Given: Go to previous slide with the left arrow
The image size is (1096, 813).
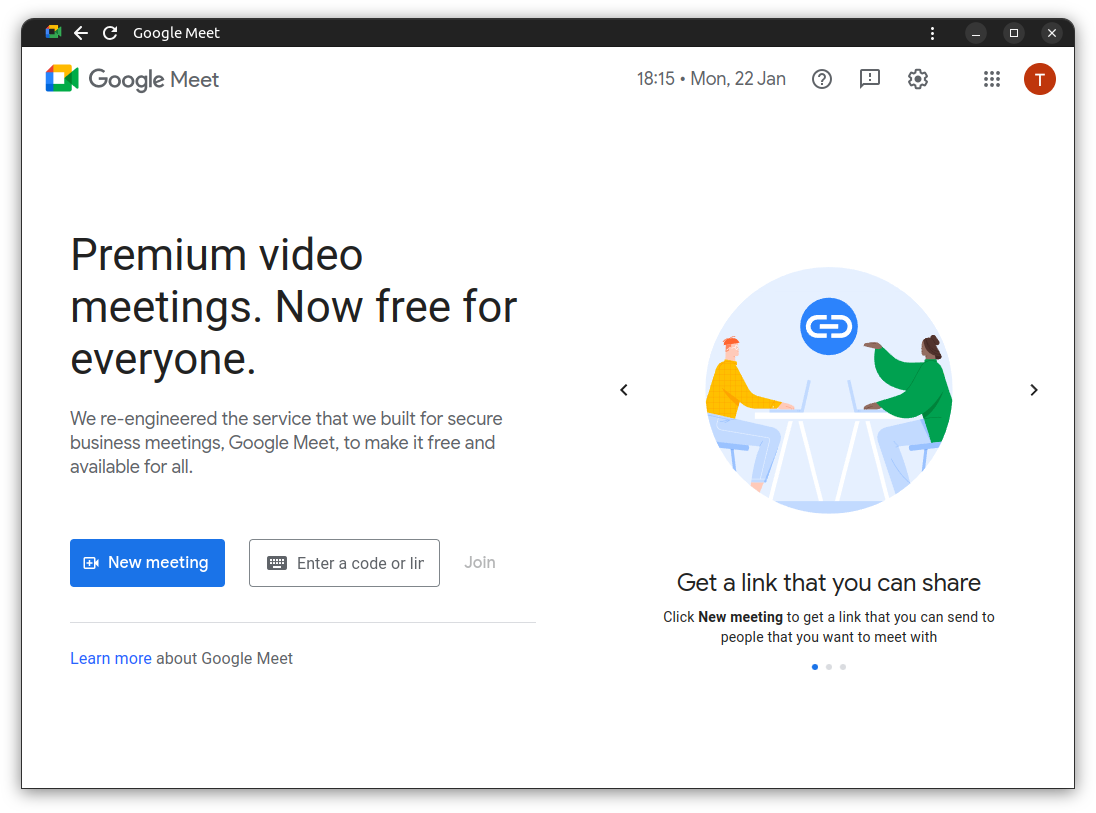Looking at the screenshot, I should pyautogui.click(x=623, y=390).
